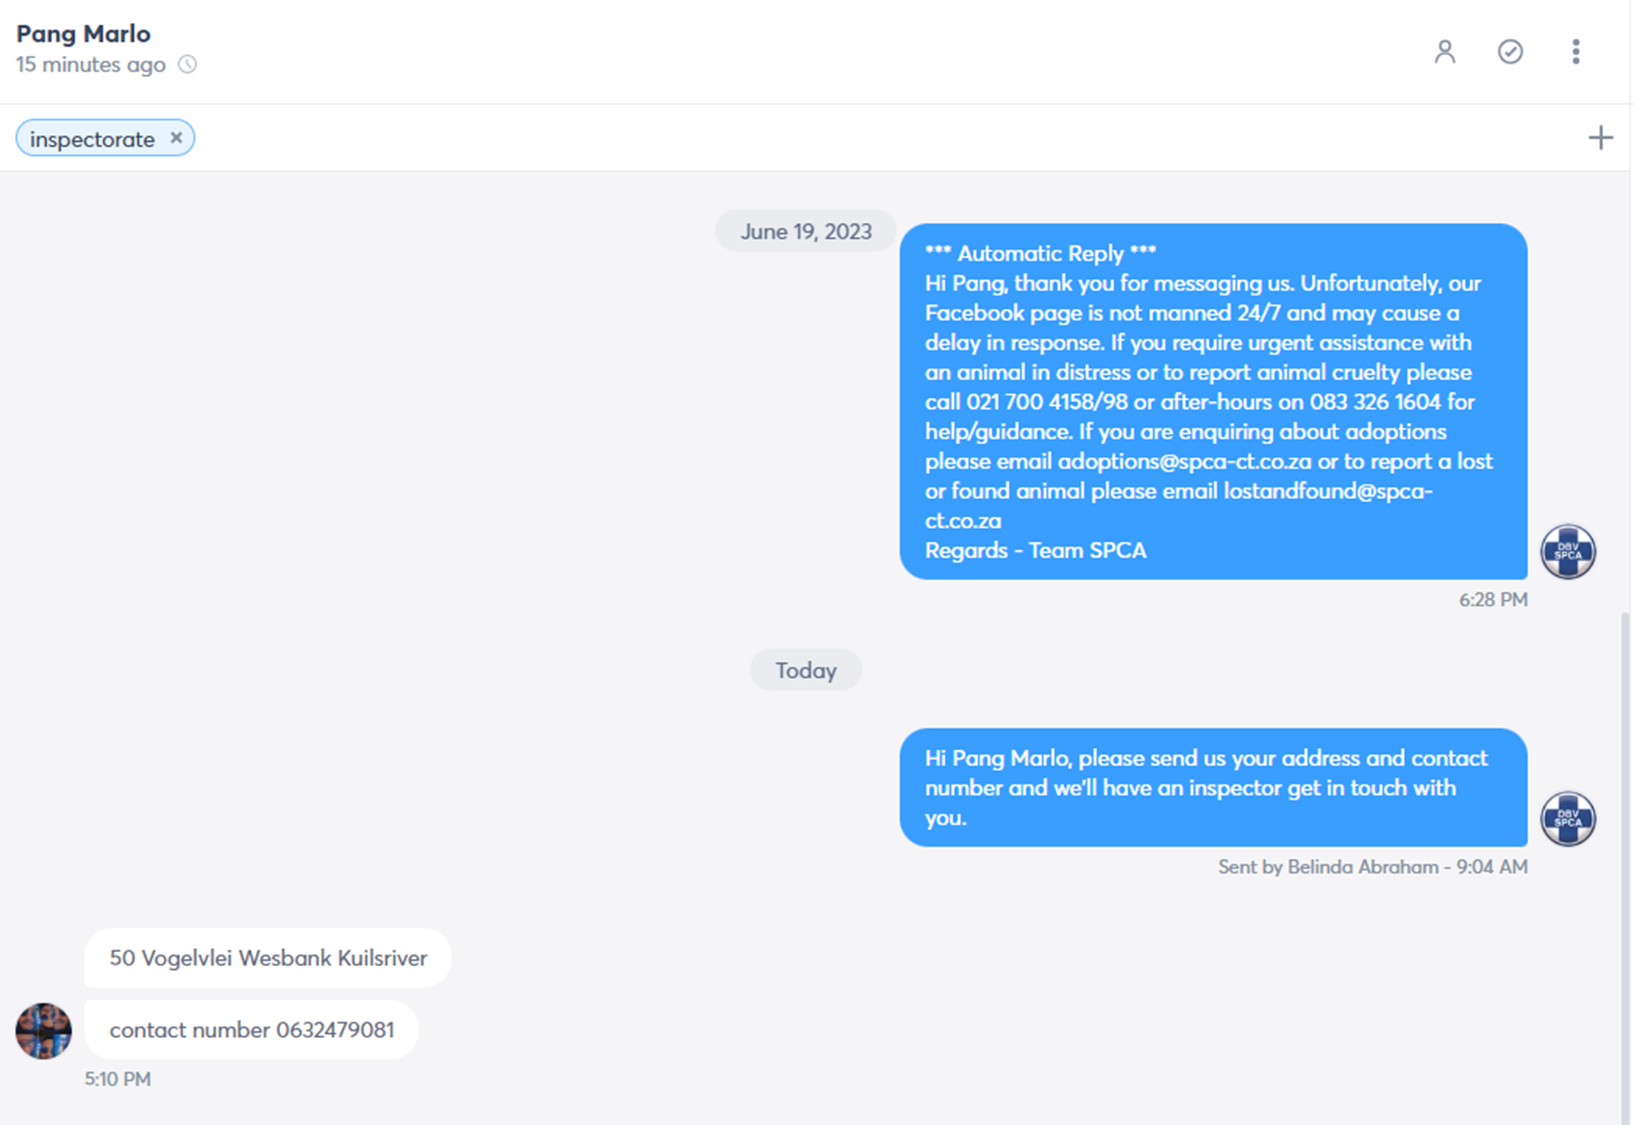Select the contact number 0632479081 message
Viewport: 1634px width, 1125px height.
pyautogui.click(x=252, y=1030)
